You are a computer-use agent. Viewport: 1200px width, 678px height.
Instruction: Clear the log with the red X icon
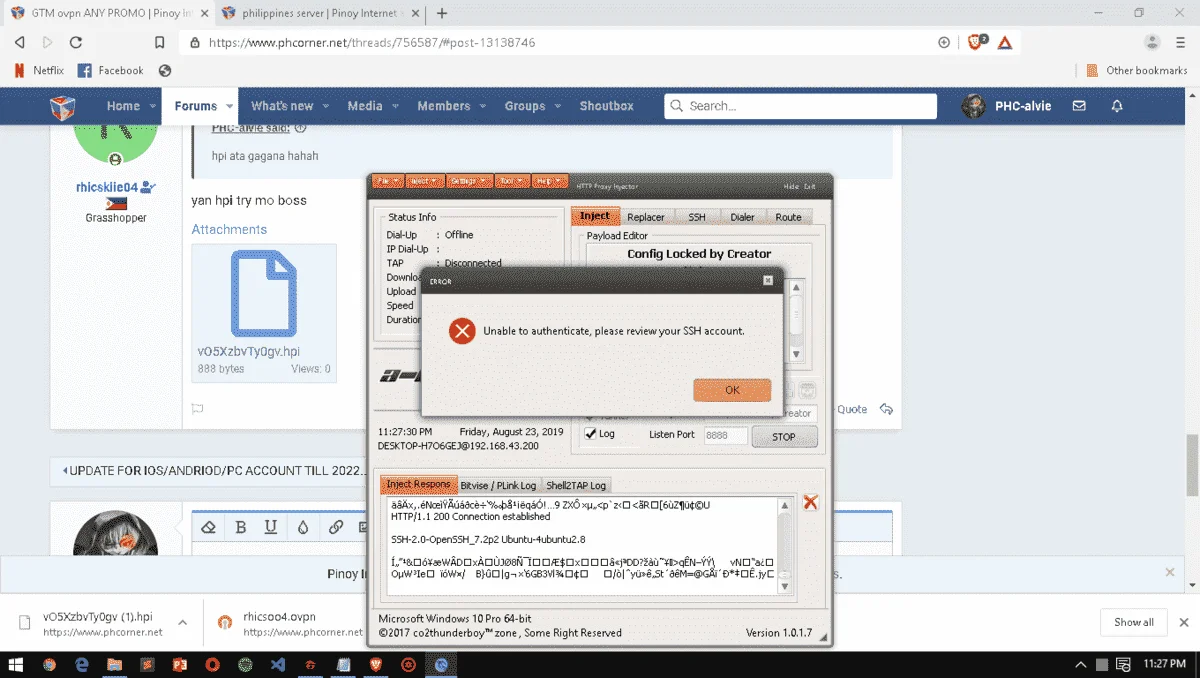coord(810,503)
